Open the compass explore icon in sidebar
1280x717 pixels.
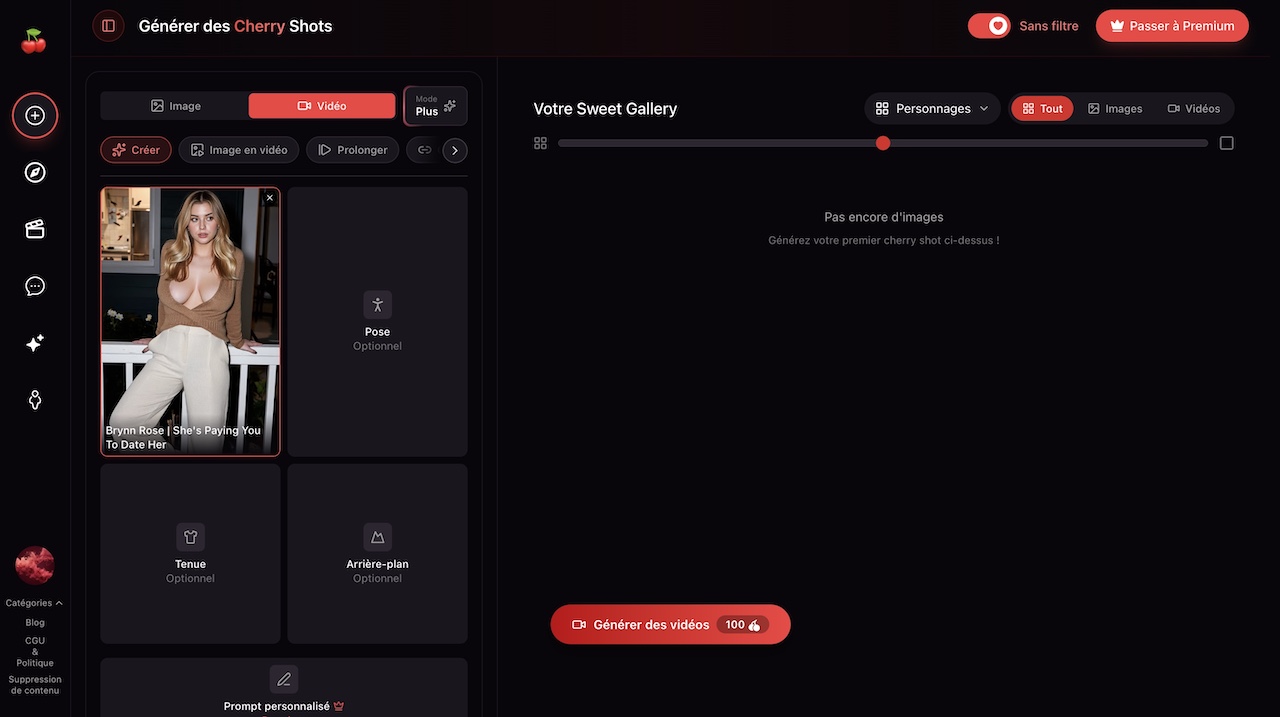pyautogui.click(x=35, y=173)
